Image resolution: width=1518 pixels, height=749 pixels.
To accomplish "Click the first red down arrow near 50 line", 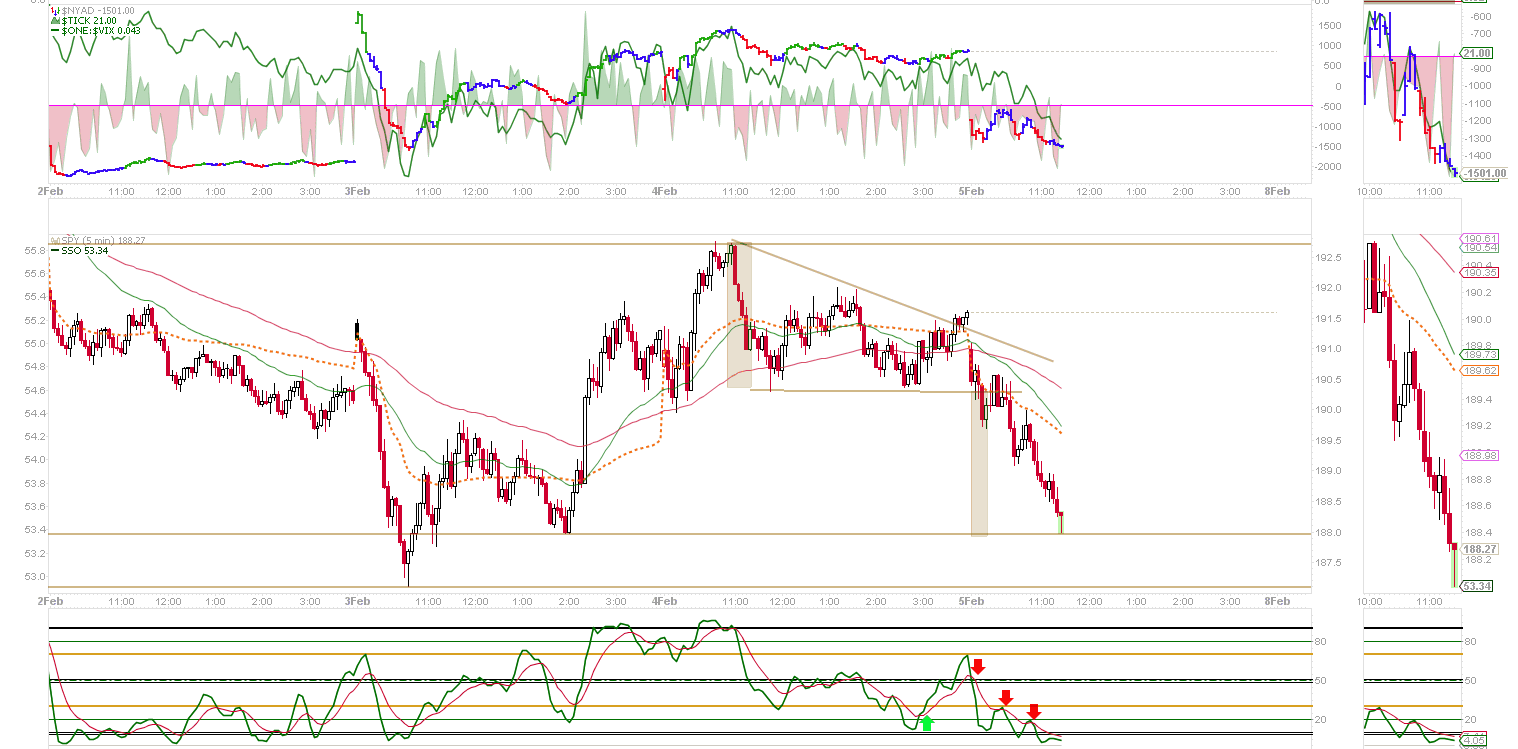I will 978,666.
